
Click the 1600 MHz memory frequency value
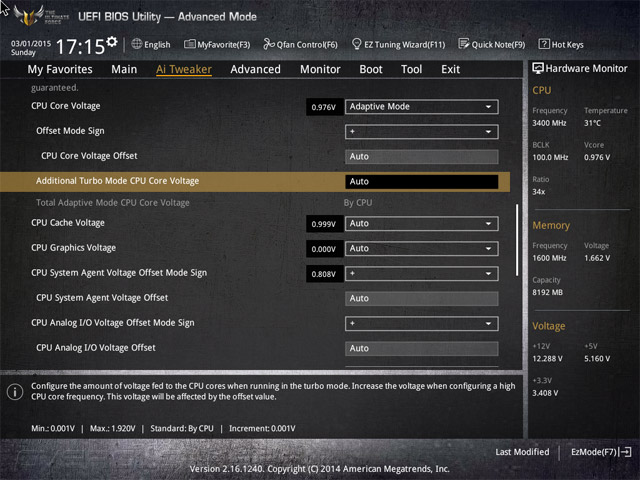click(549, 258)
